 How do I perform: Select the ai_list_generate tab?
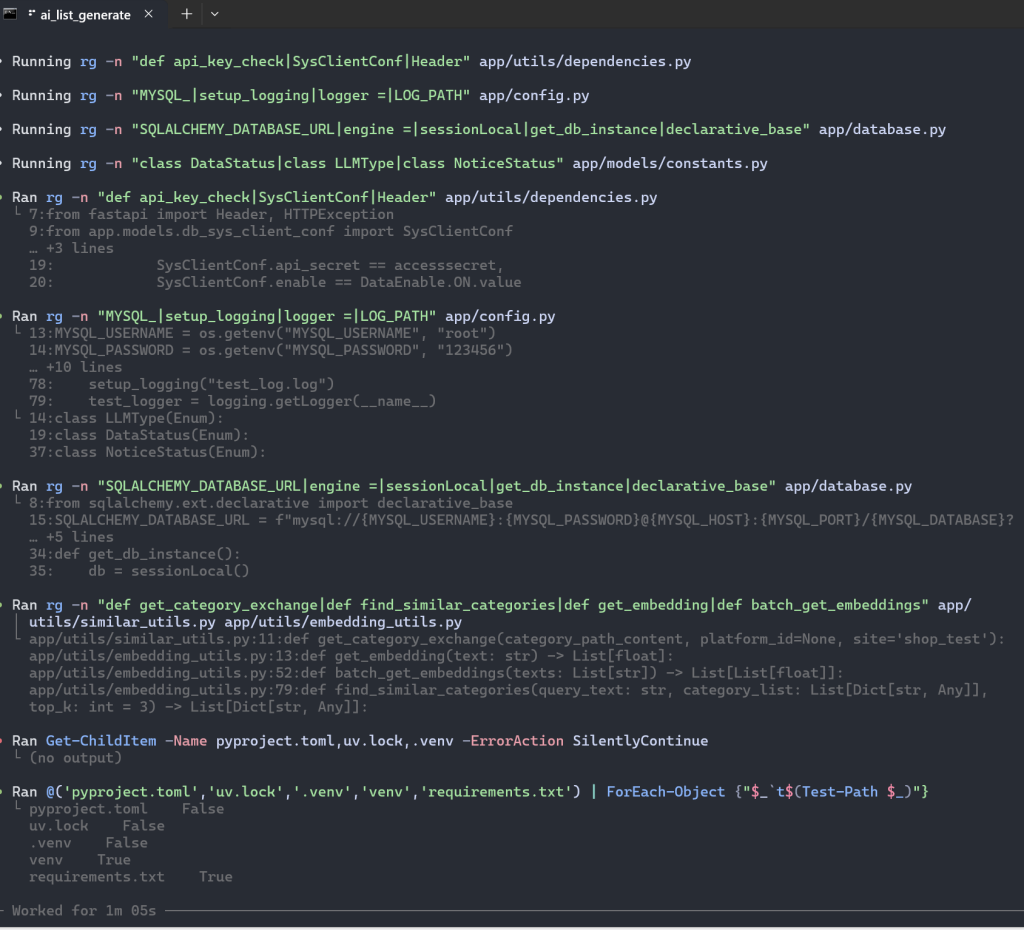click(85, 14)
